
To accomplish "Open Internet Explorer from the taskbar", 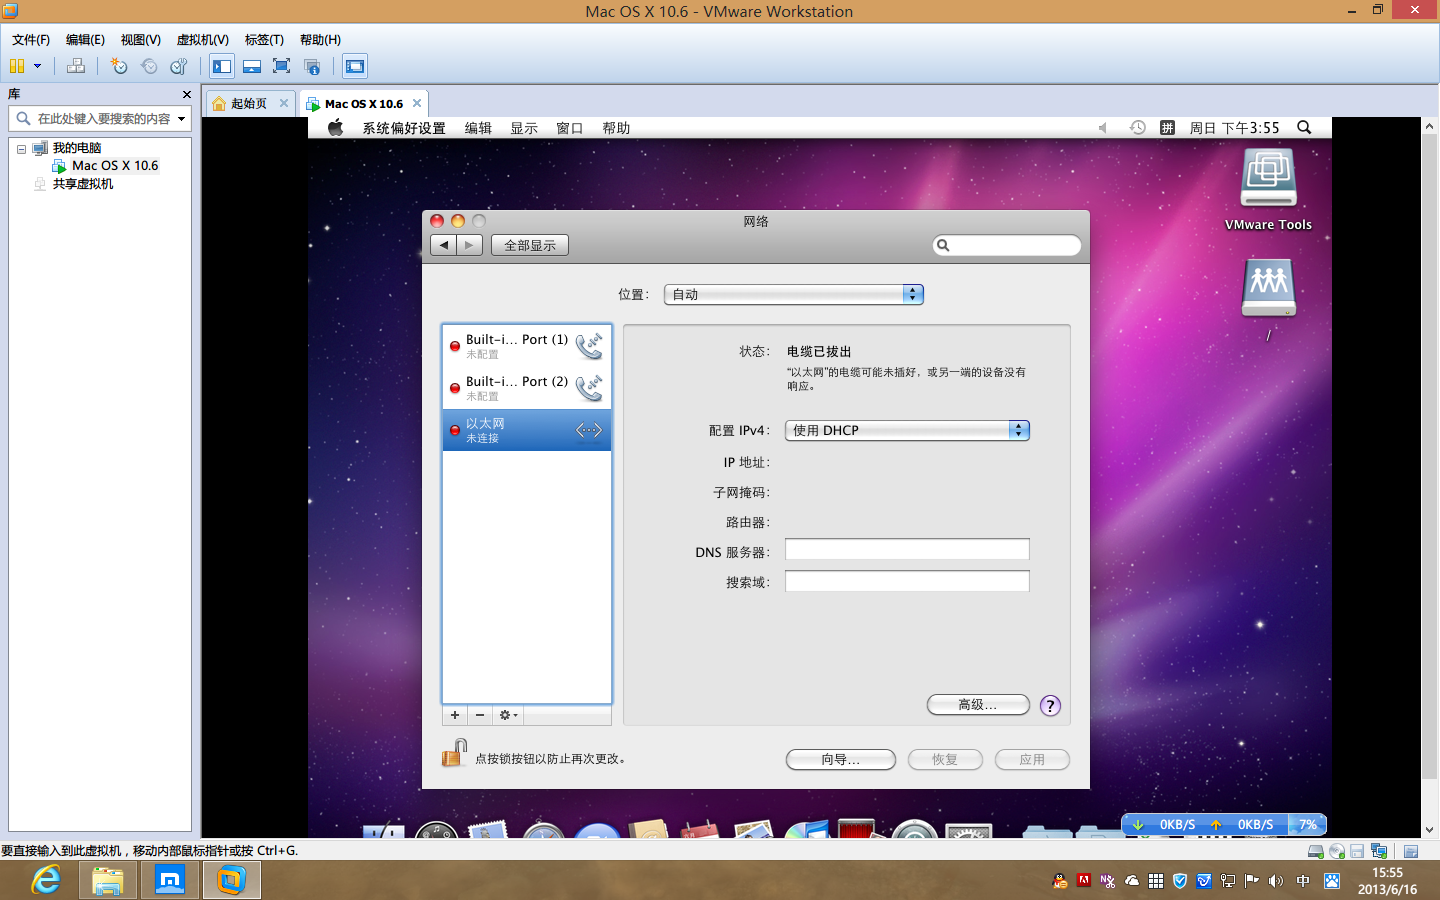I will [46, 880].
